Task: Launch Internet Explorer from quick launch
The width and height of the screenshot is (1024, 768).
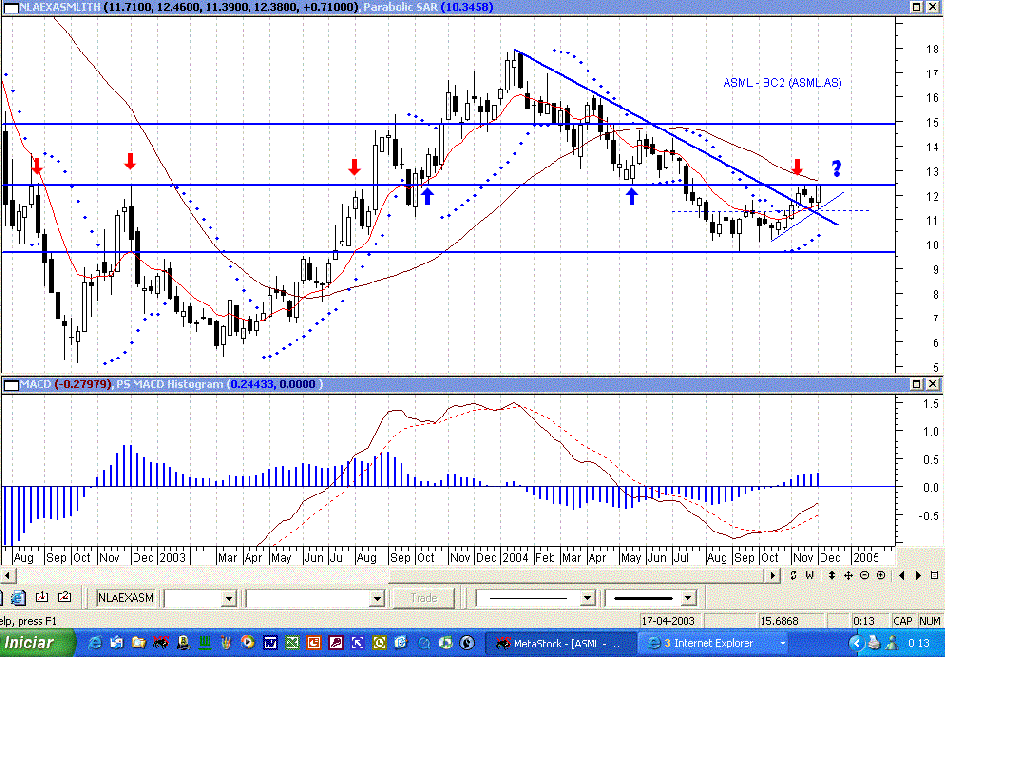Action: 95,643
